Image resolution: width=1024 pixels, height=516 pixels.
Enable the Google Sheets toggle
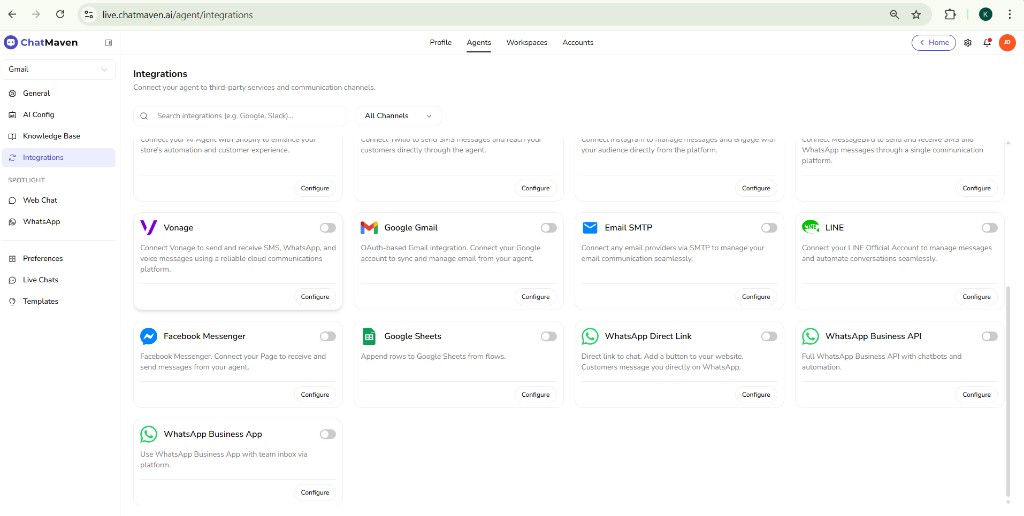(x=549, y=336)
